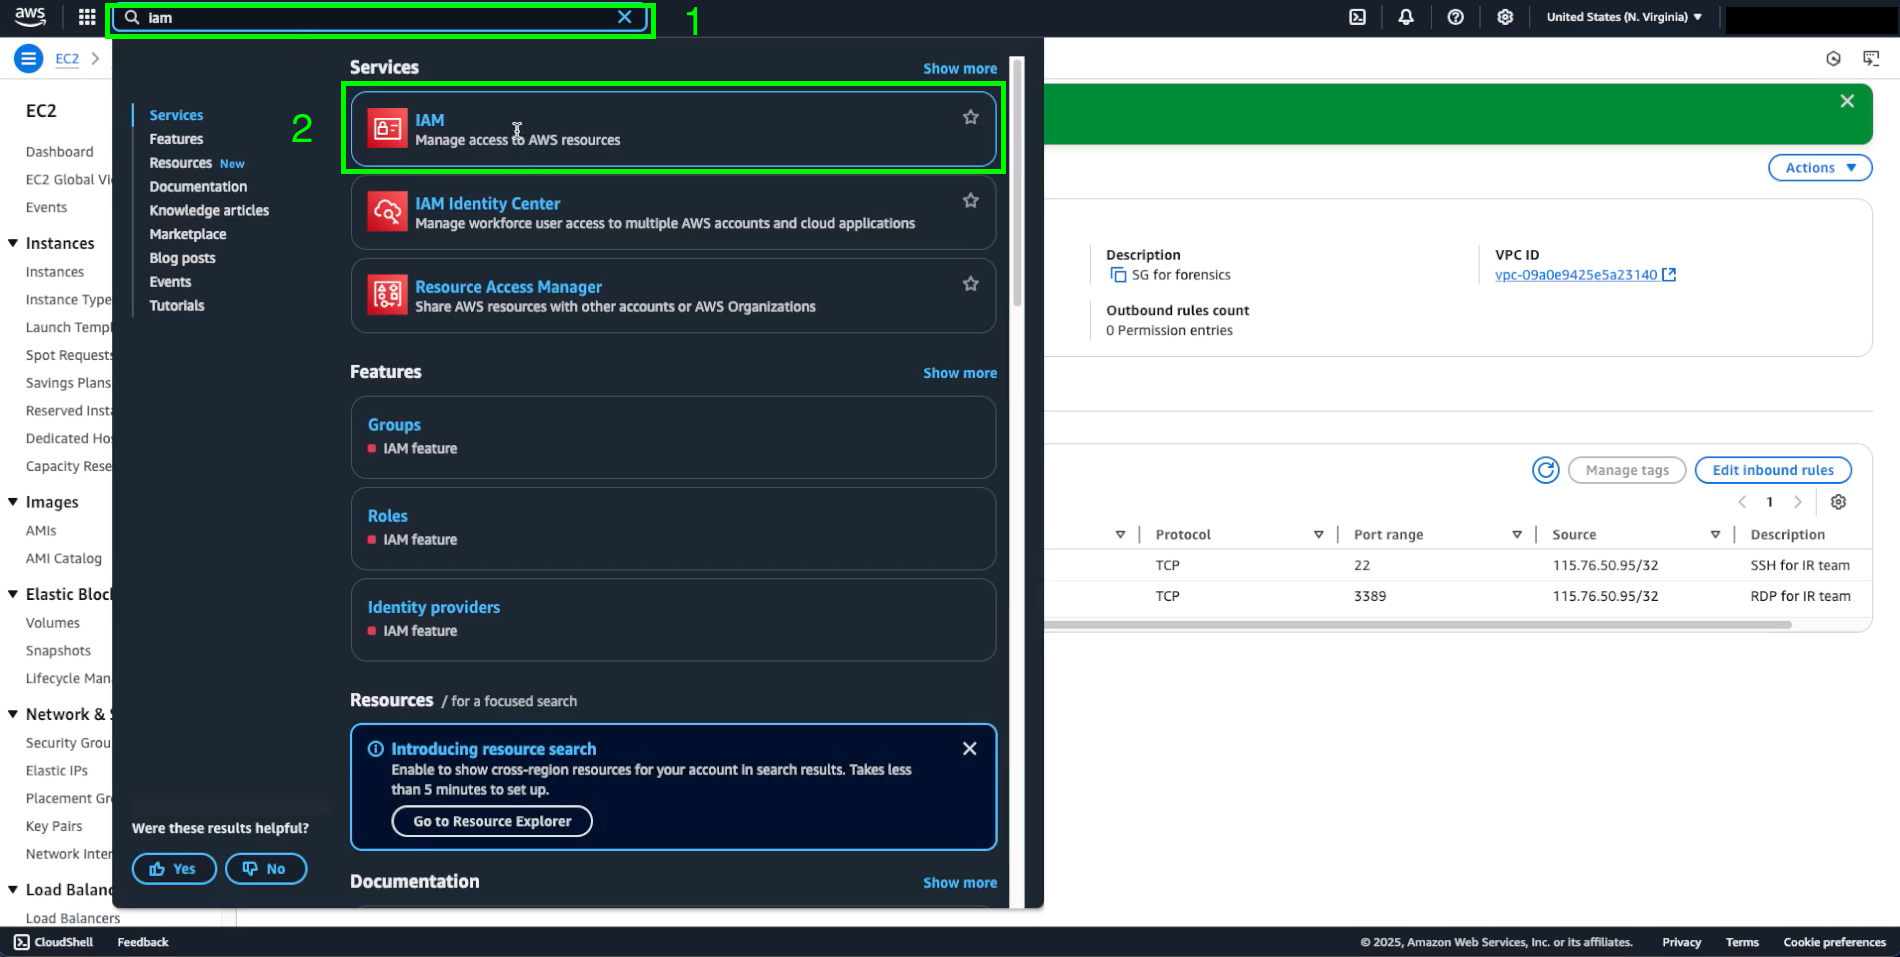Open Feedback in footer
The image size is (1900, 957).
tap(143, 942)
